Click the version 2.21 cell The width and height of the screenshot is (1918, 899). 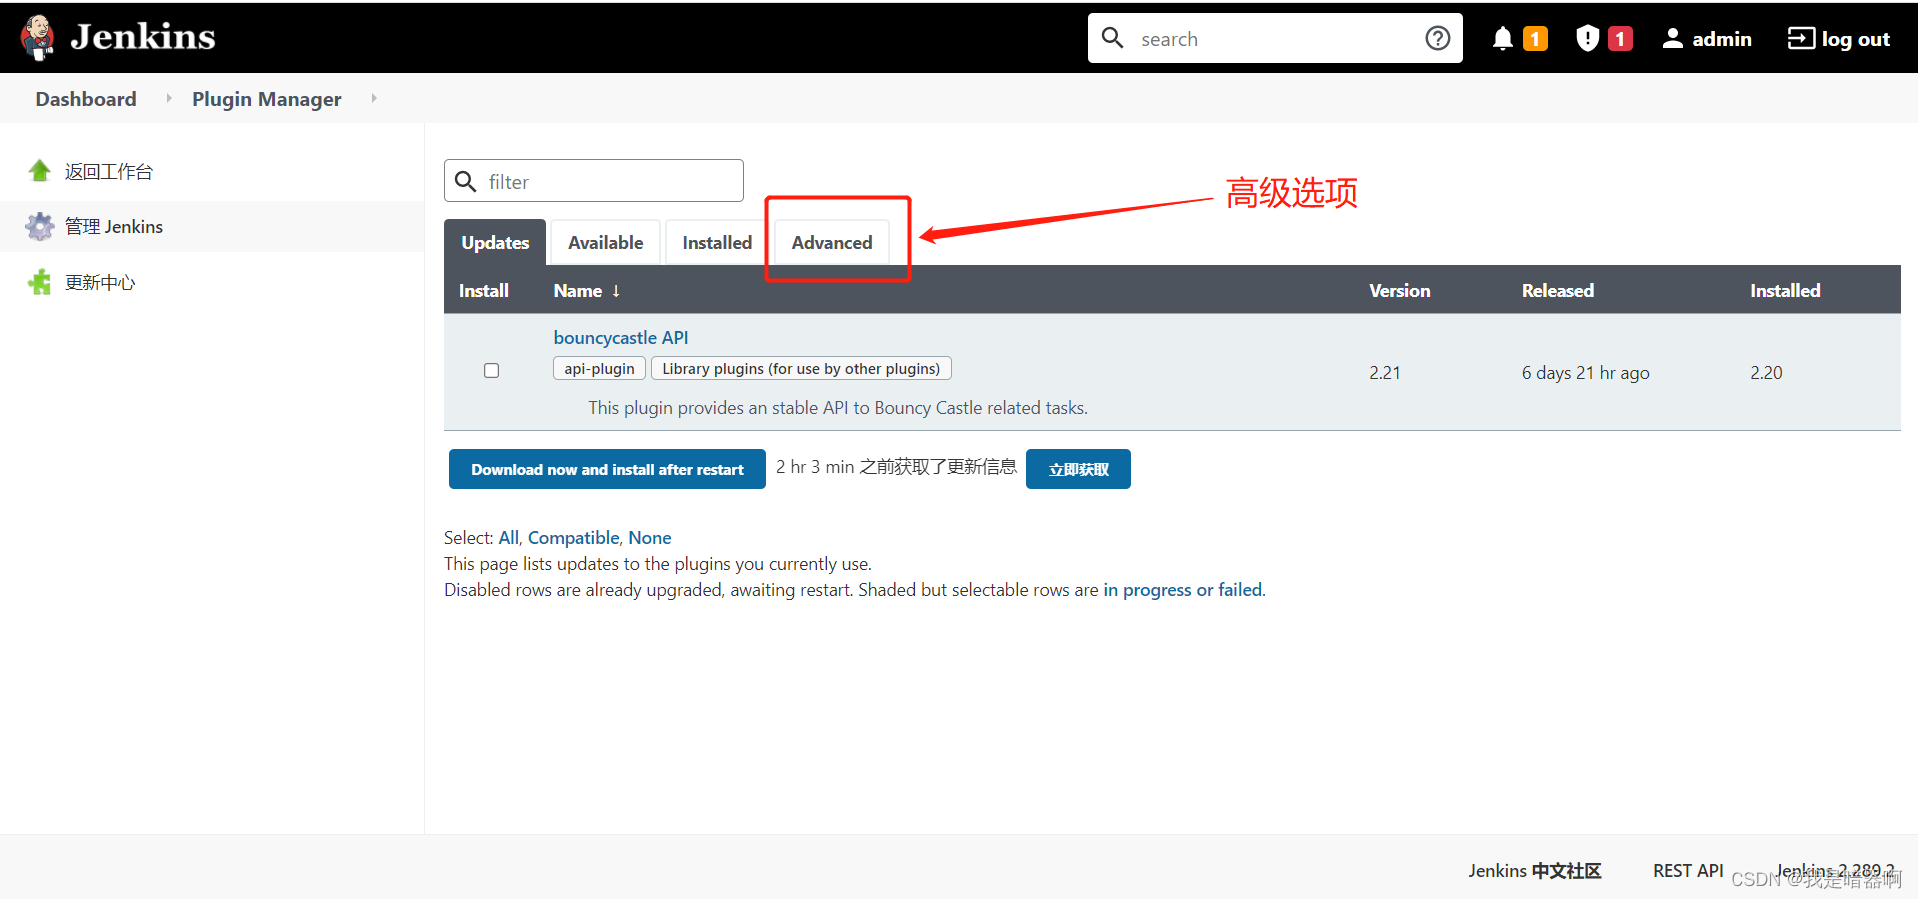1385,373
